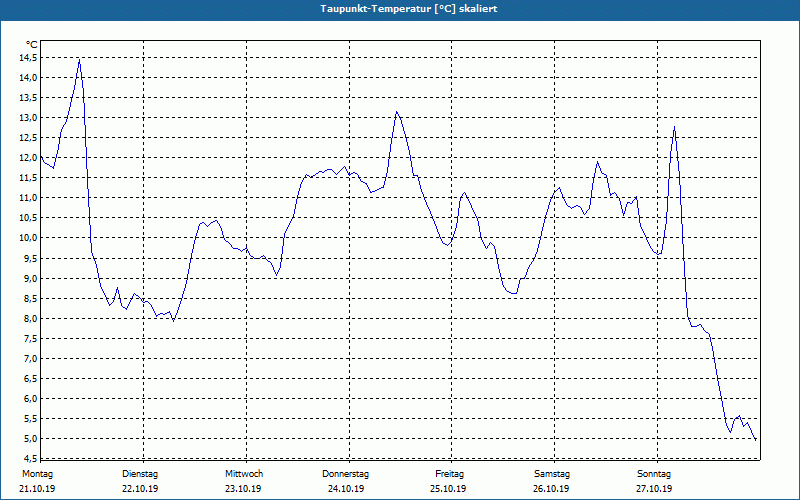Click the 12,5 y-axis value
Viewport: 800px width, 500px height.
coord(29,138)
